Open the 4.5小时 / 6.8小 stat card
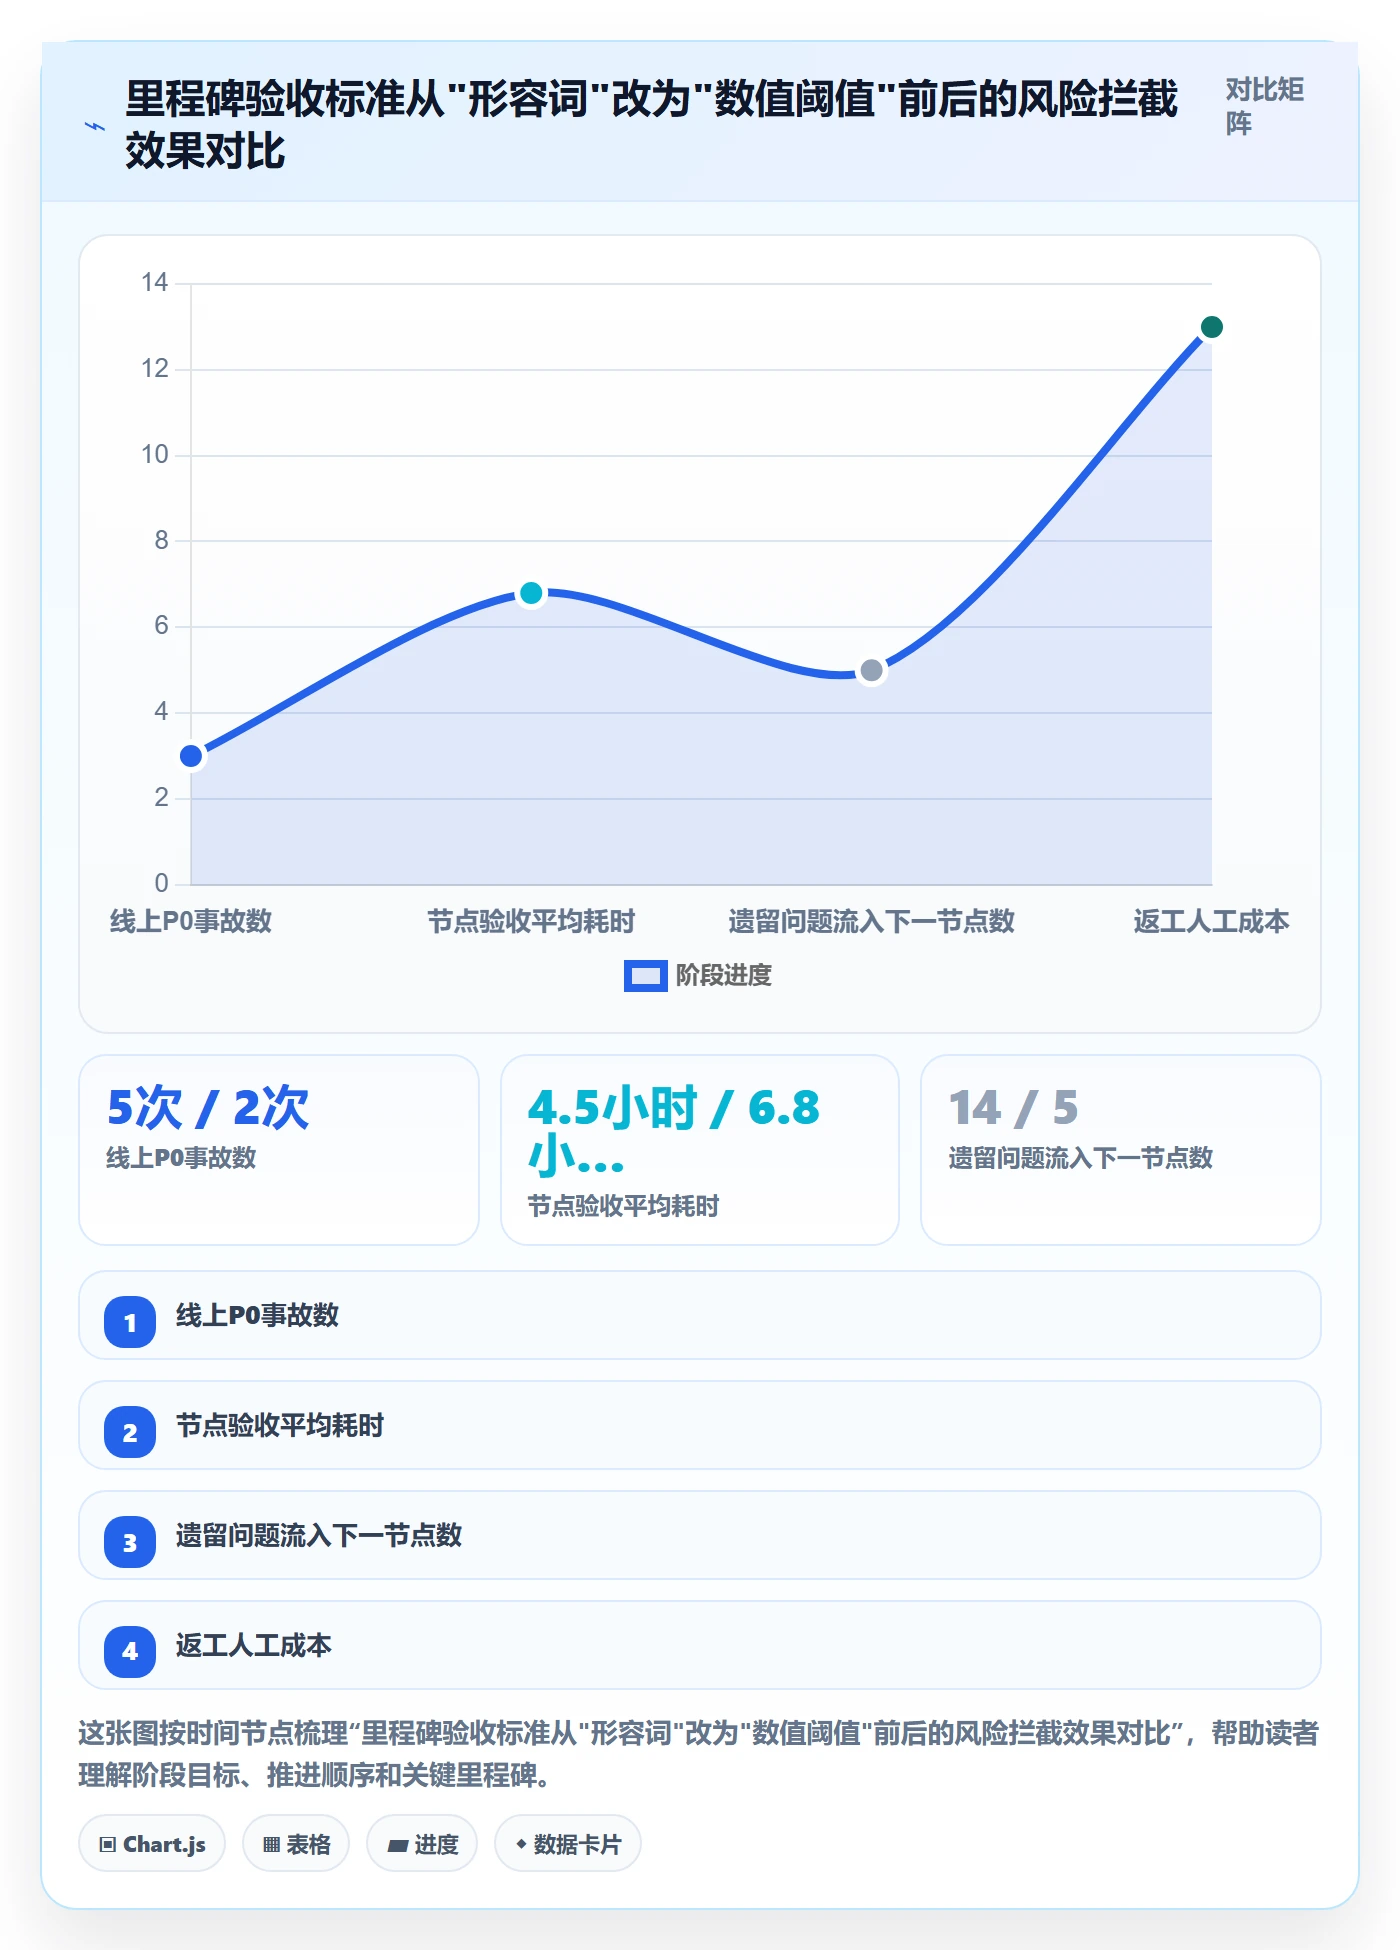Viewport: 1400px width, 1950px height. click(700, 1150)
